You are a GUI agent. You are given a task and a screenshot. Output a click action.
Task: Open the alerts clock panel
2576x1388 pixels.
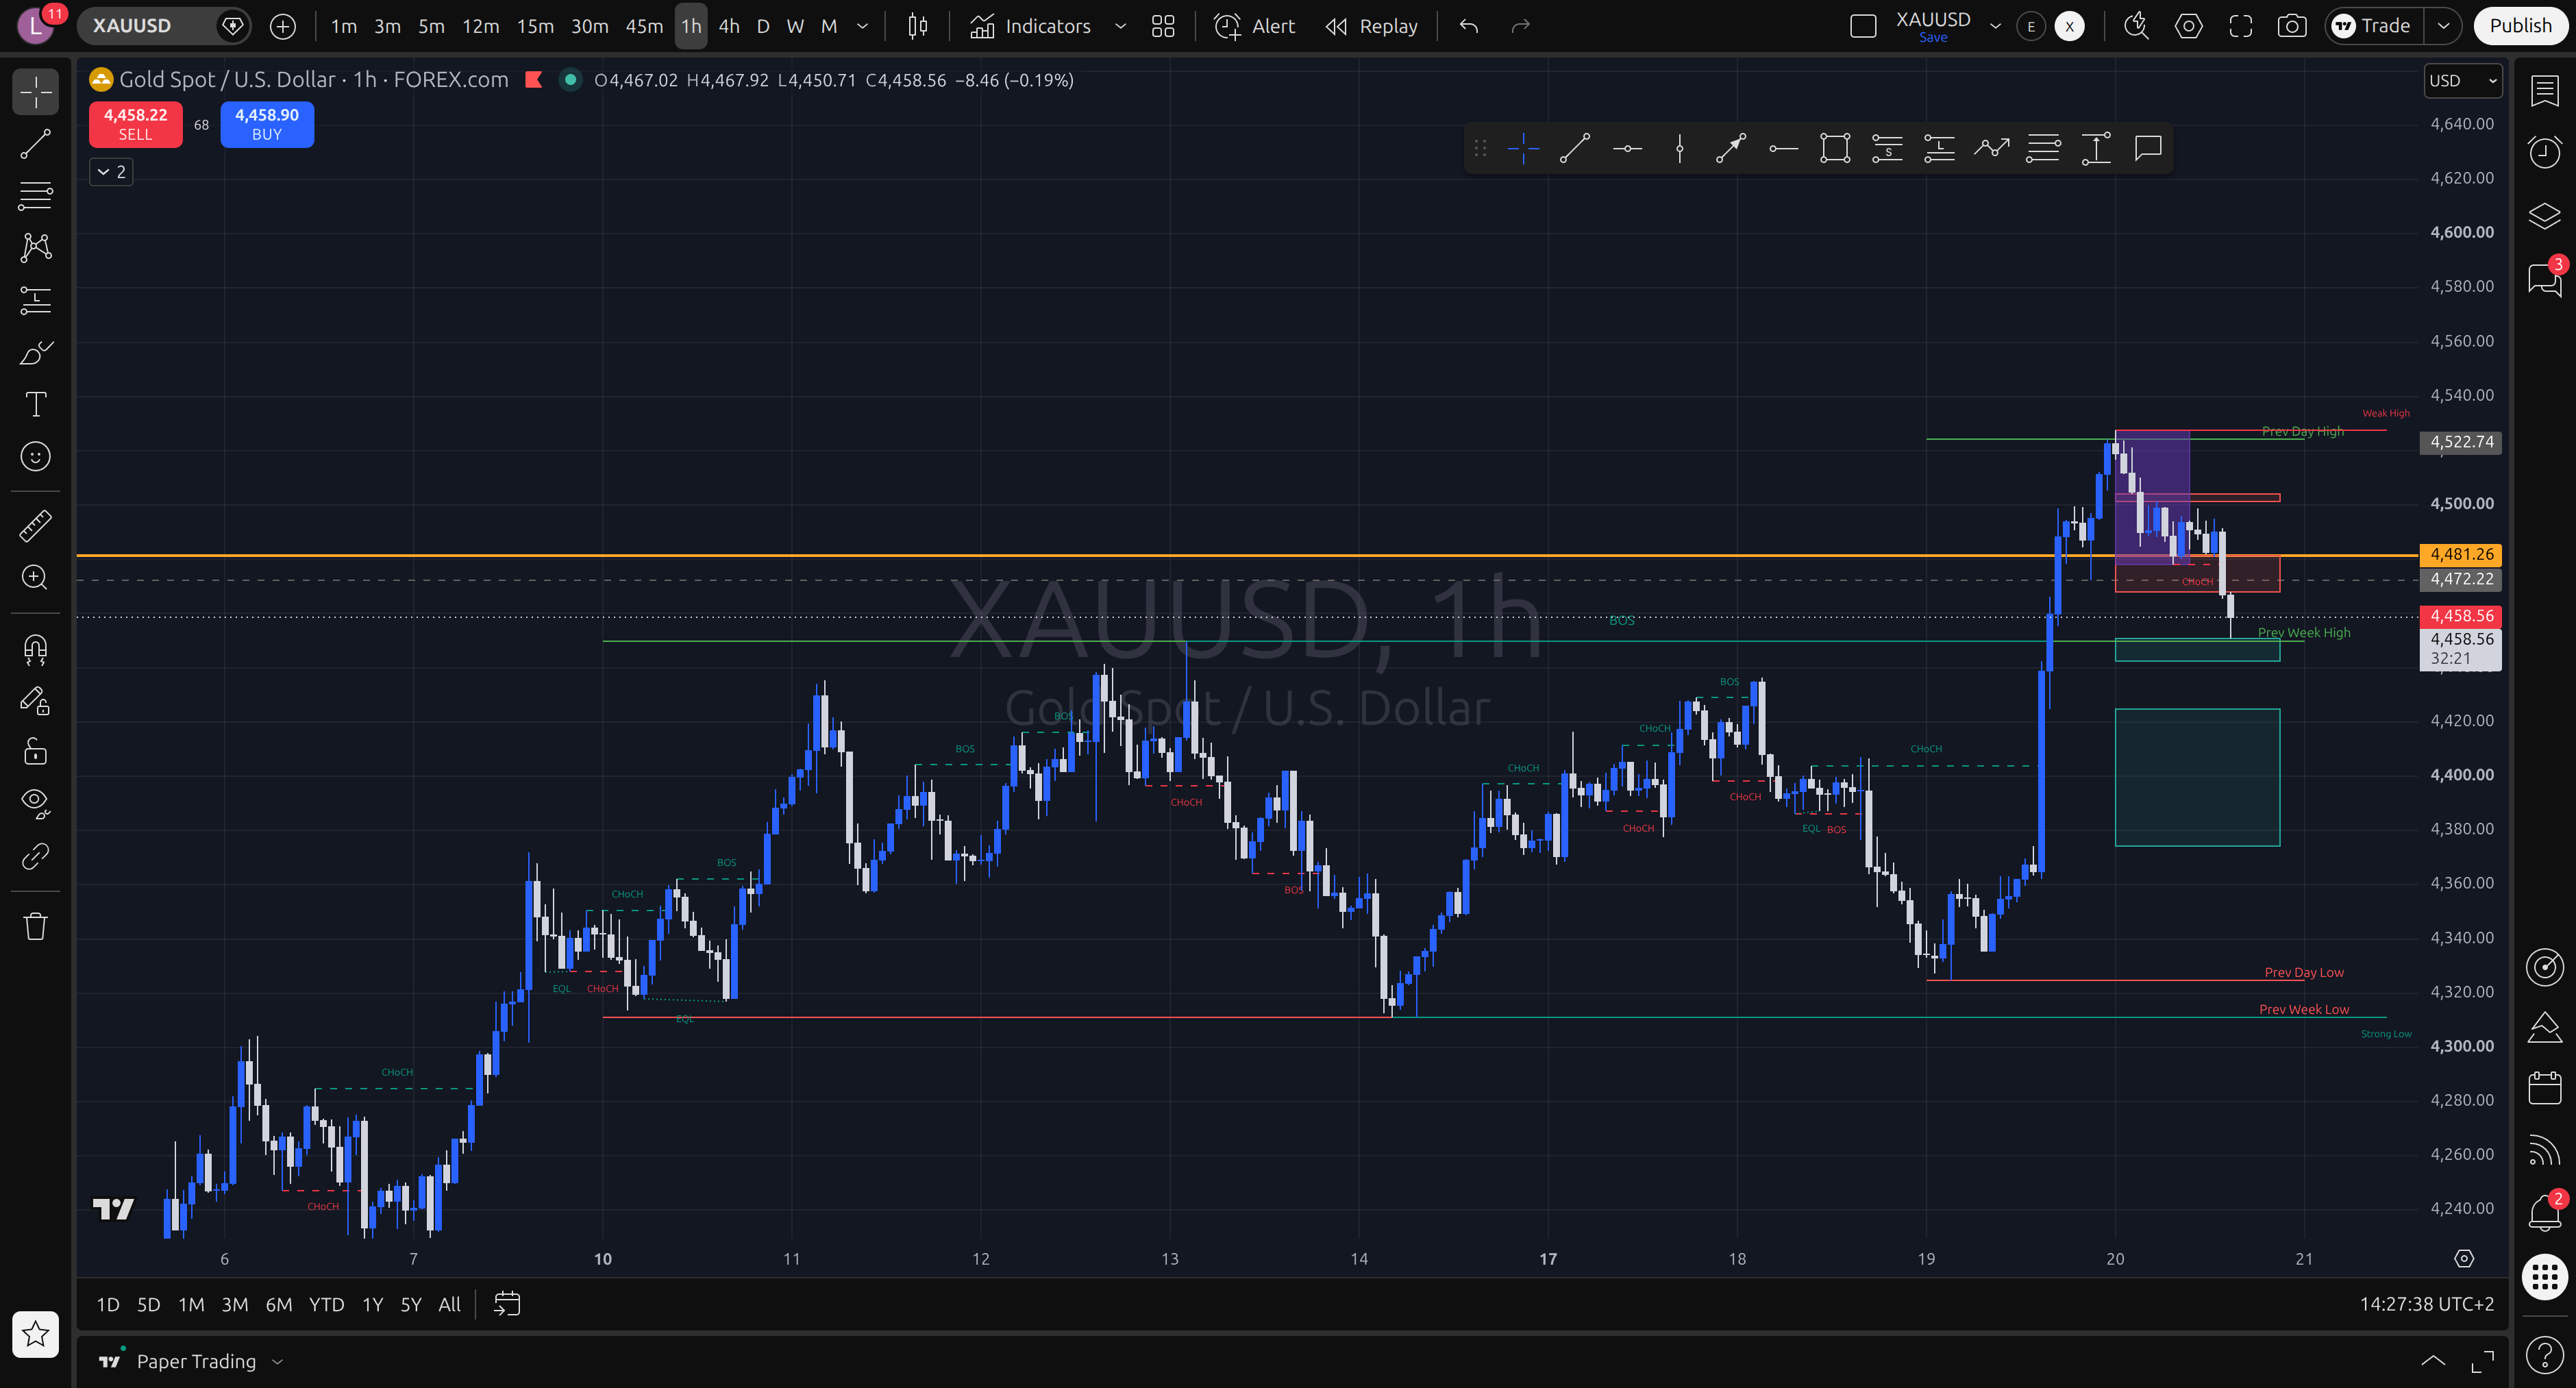pos(2545,152)
